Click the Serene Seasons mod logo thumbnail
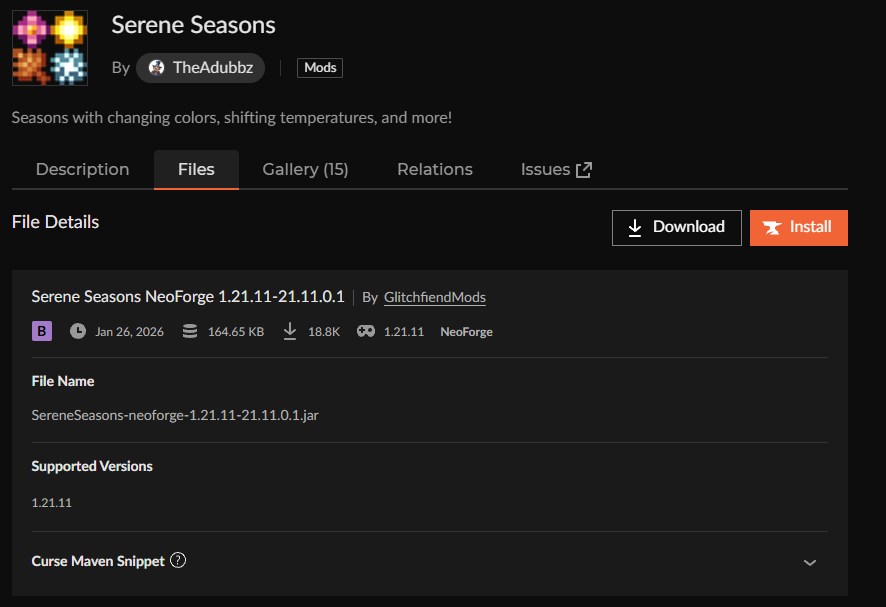This screenshot has width=886, height=607. coord(49,47)
